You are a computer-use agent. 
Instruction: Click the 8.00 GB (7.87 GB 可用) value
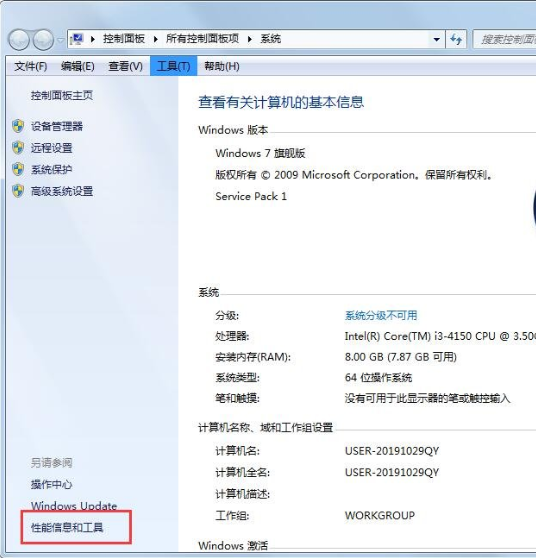pyautogui.click(x=401, y=357)
